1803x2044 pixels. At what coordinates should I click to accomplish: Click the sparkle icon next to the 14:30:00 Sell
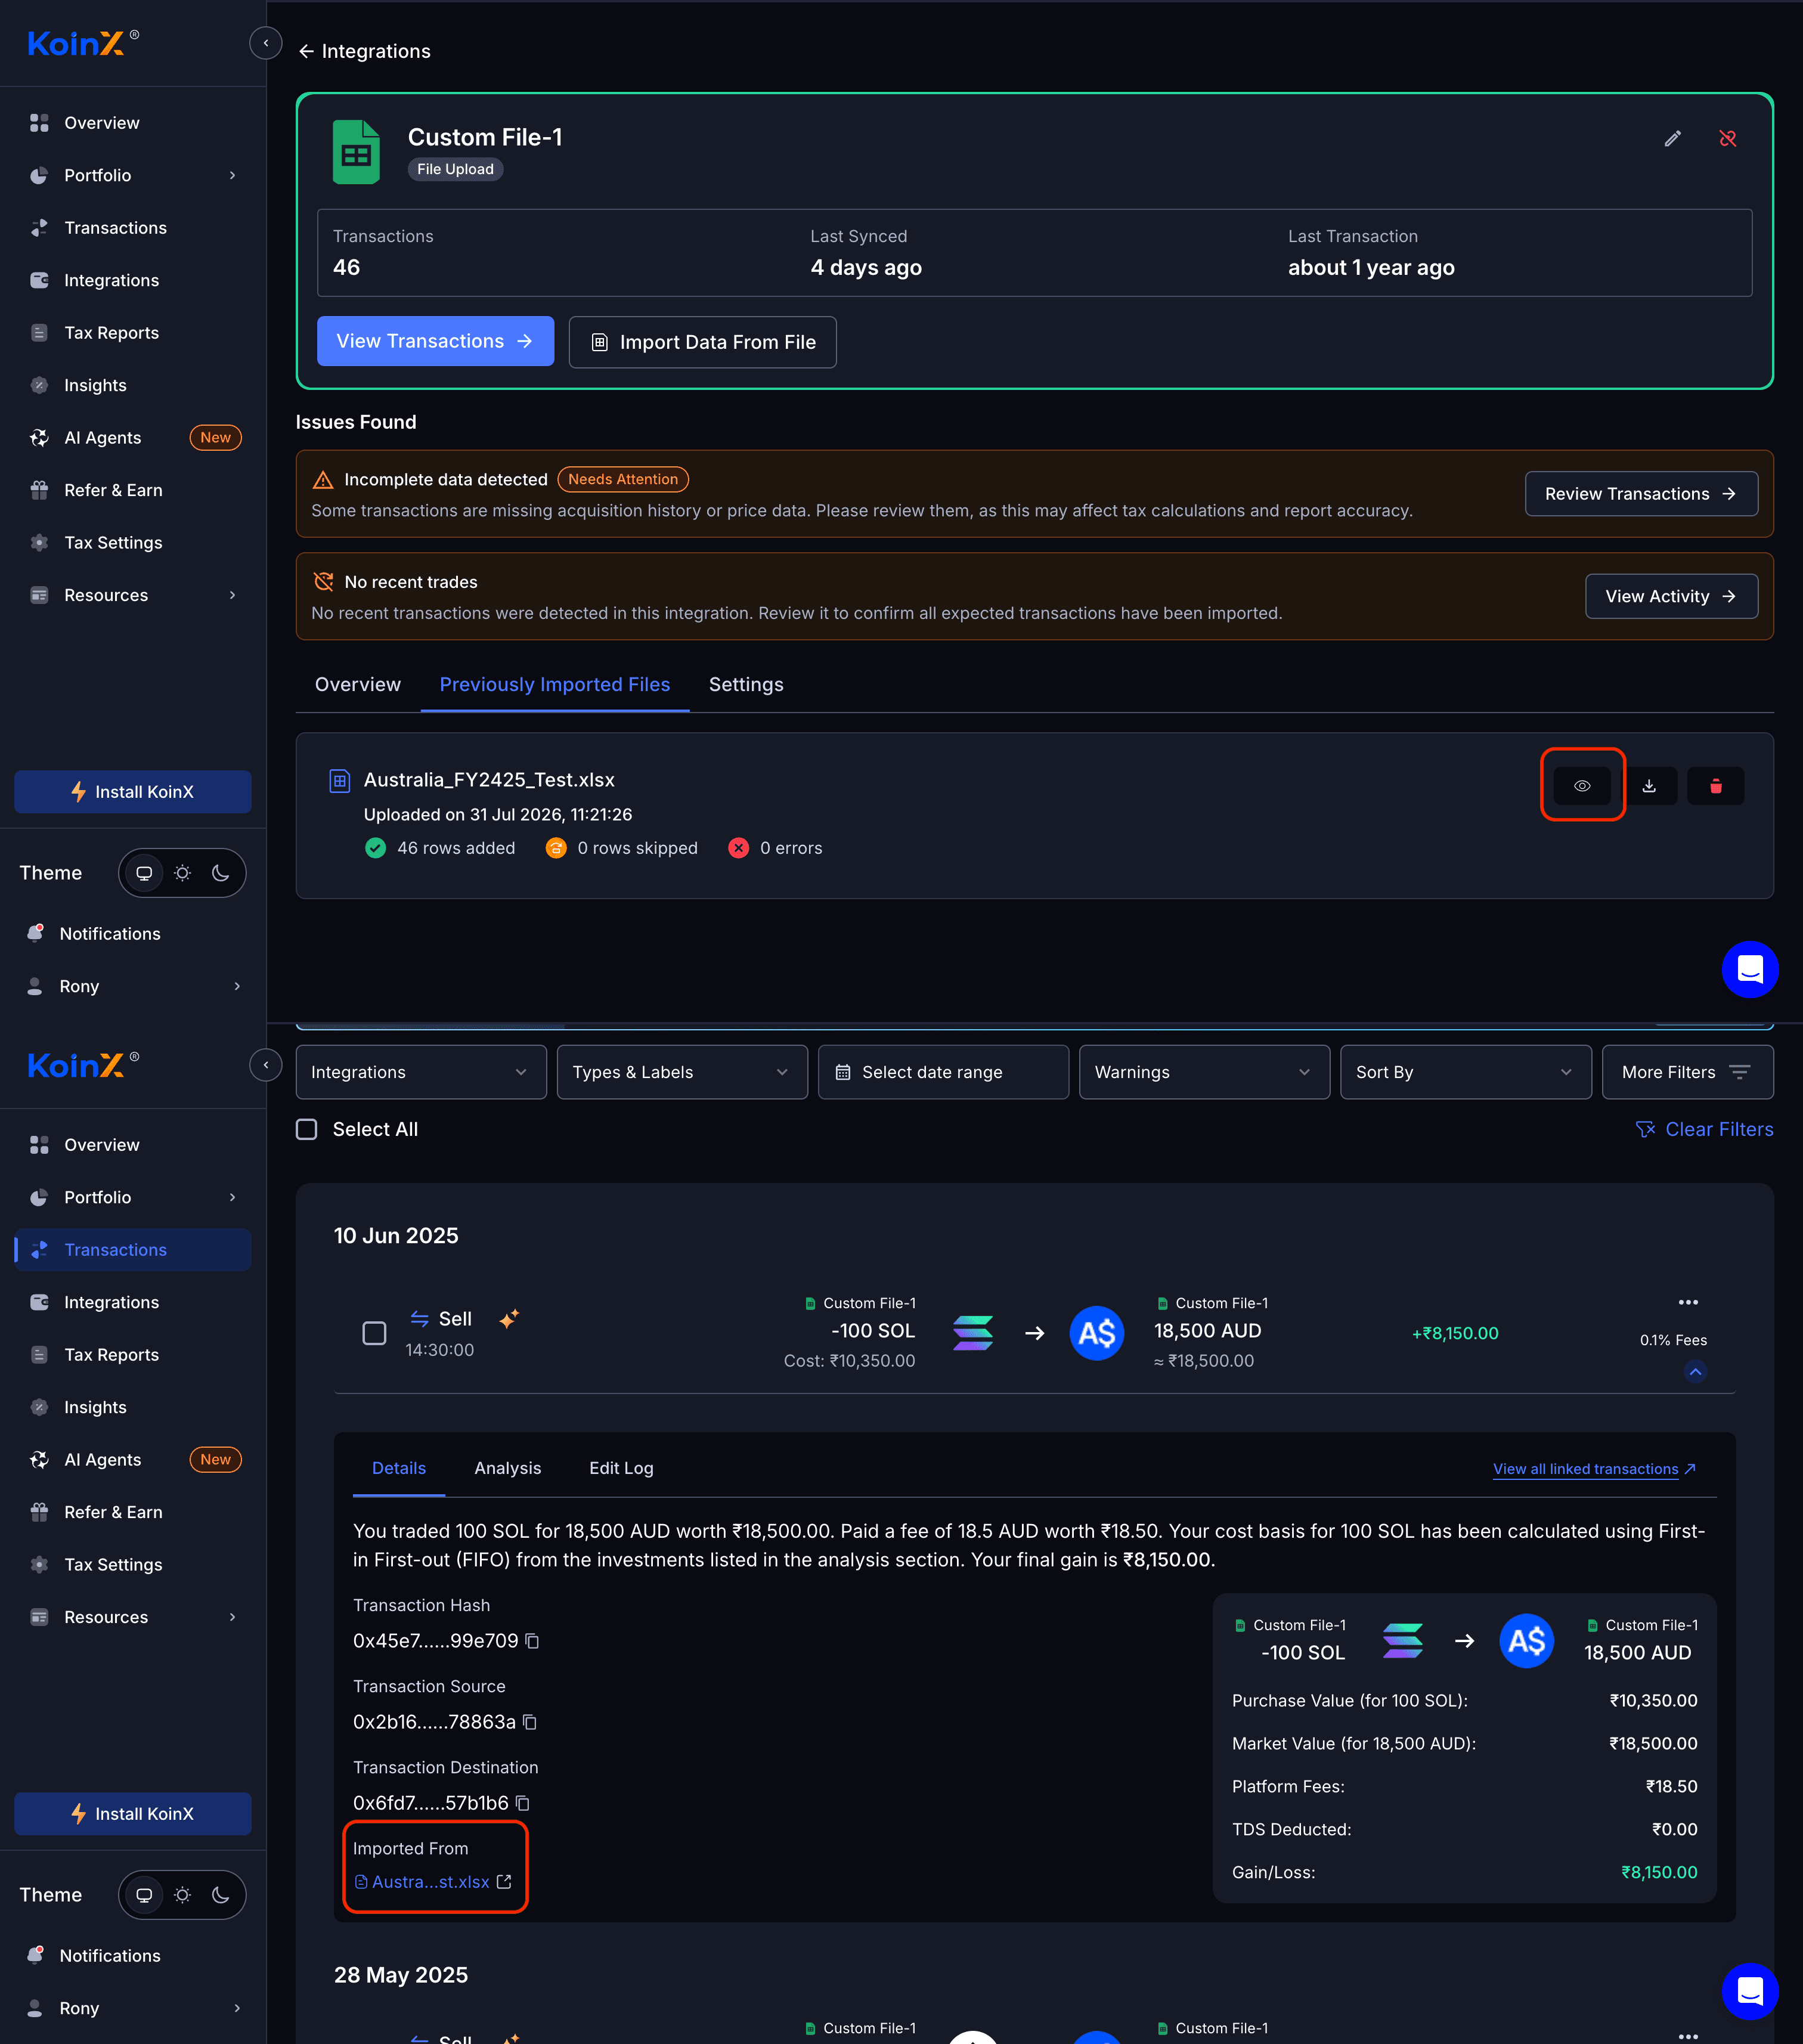tap(509, 1319)
